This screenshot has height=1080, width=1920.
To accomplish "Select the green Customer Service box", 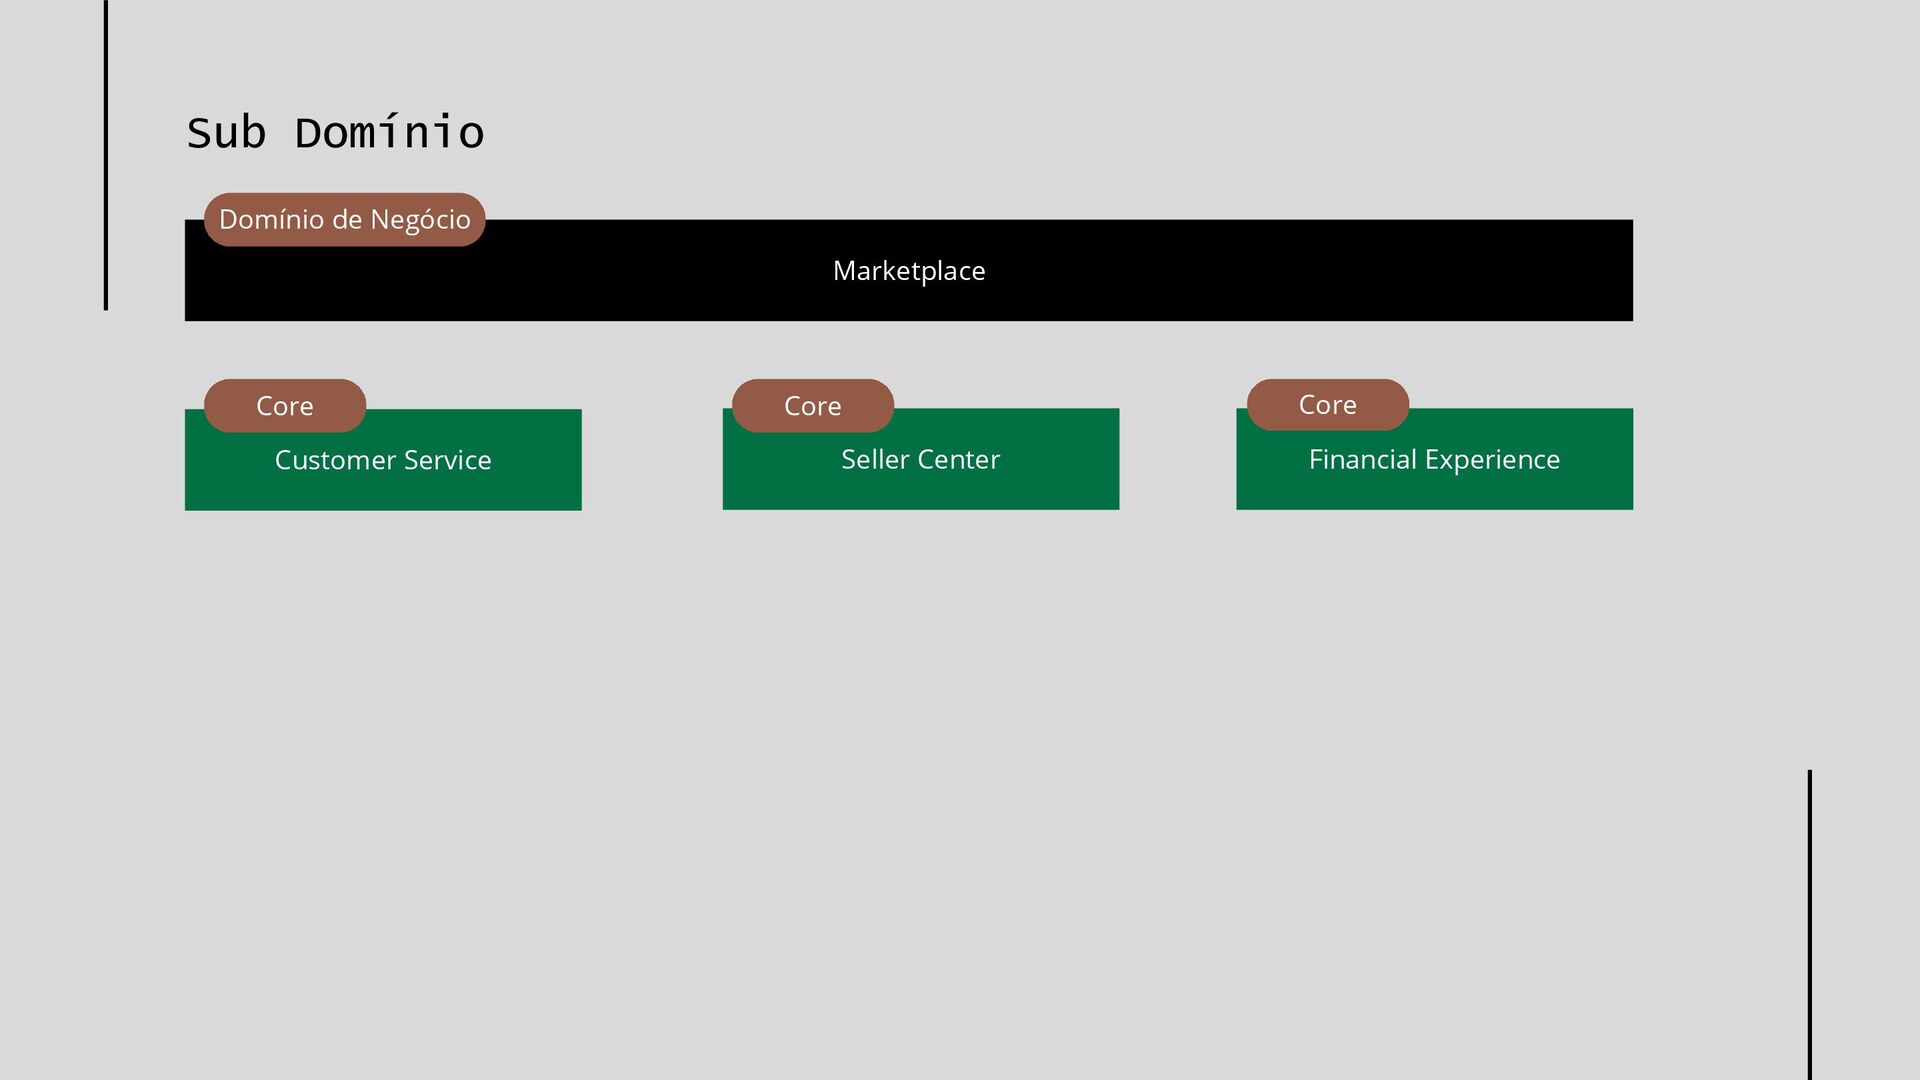I will pos(383,460).
